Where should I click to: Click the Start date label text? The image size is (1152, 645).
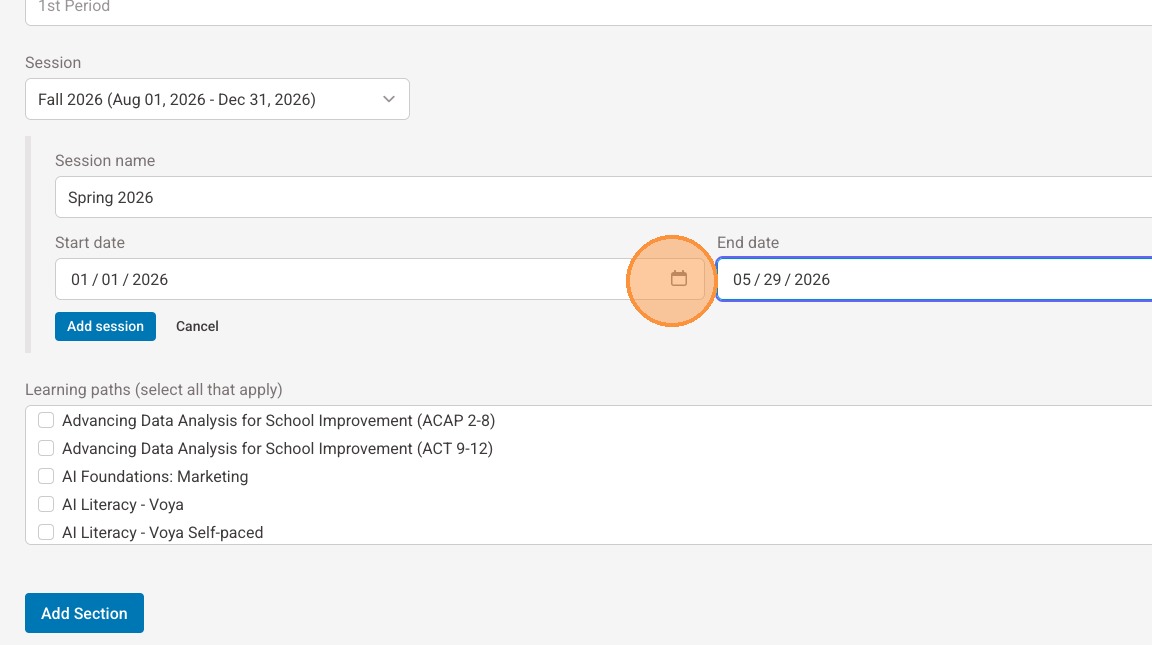click(90, 242)
